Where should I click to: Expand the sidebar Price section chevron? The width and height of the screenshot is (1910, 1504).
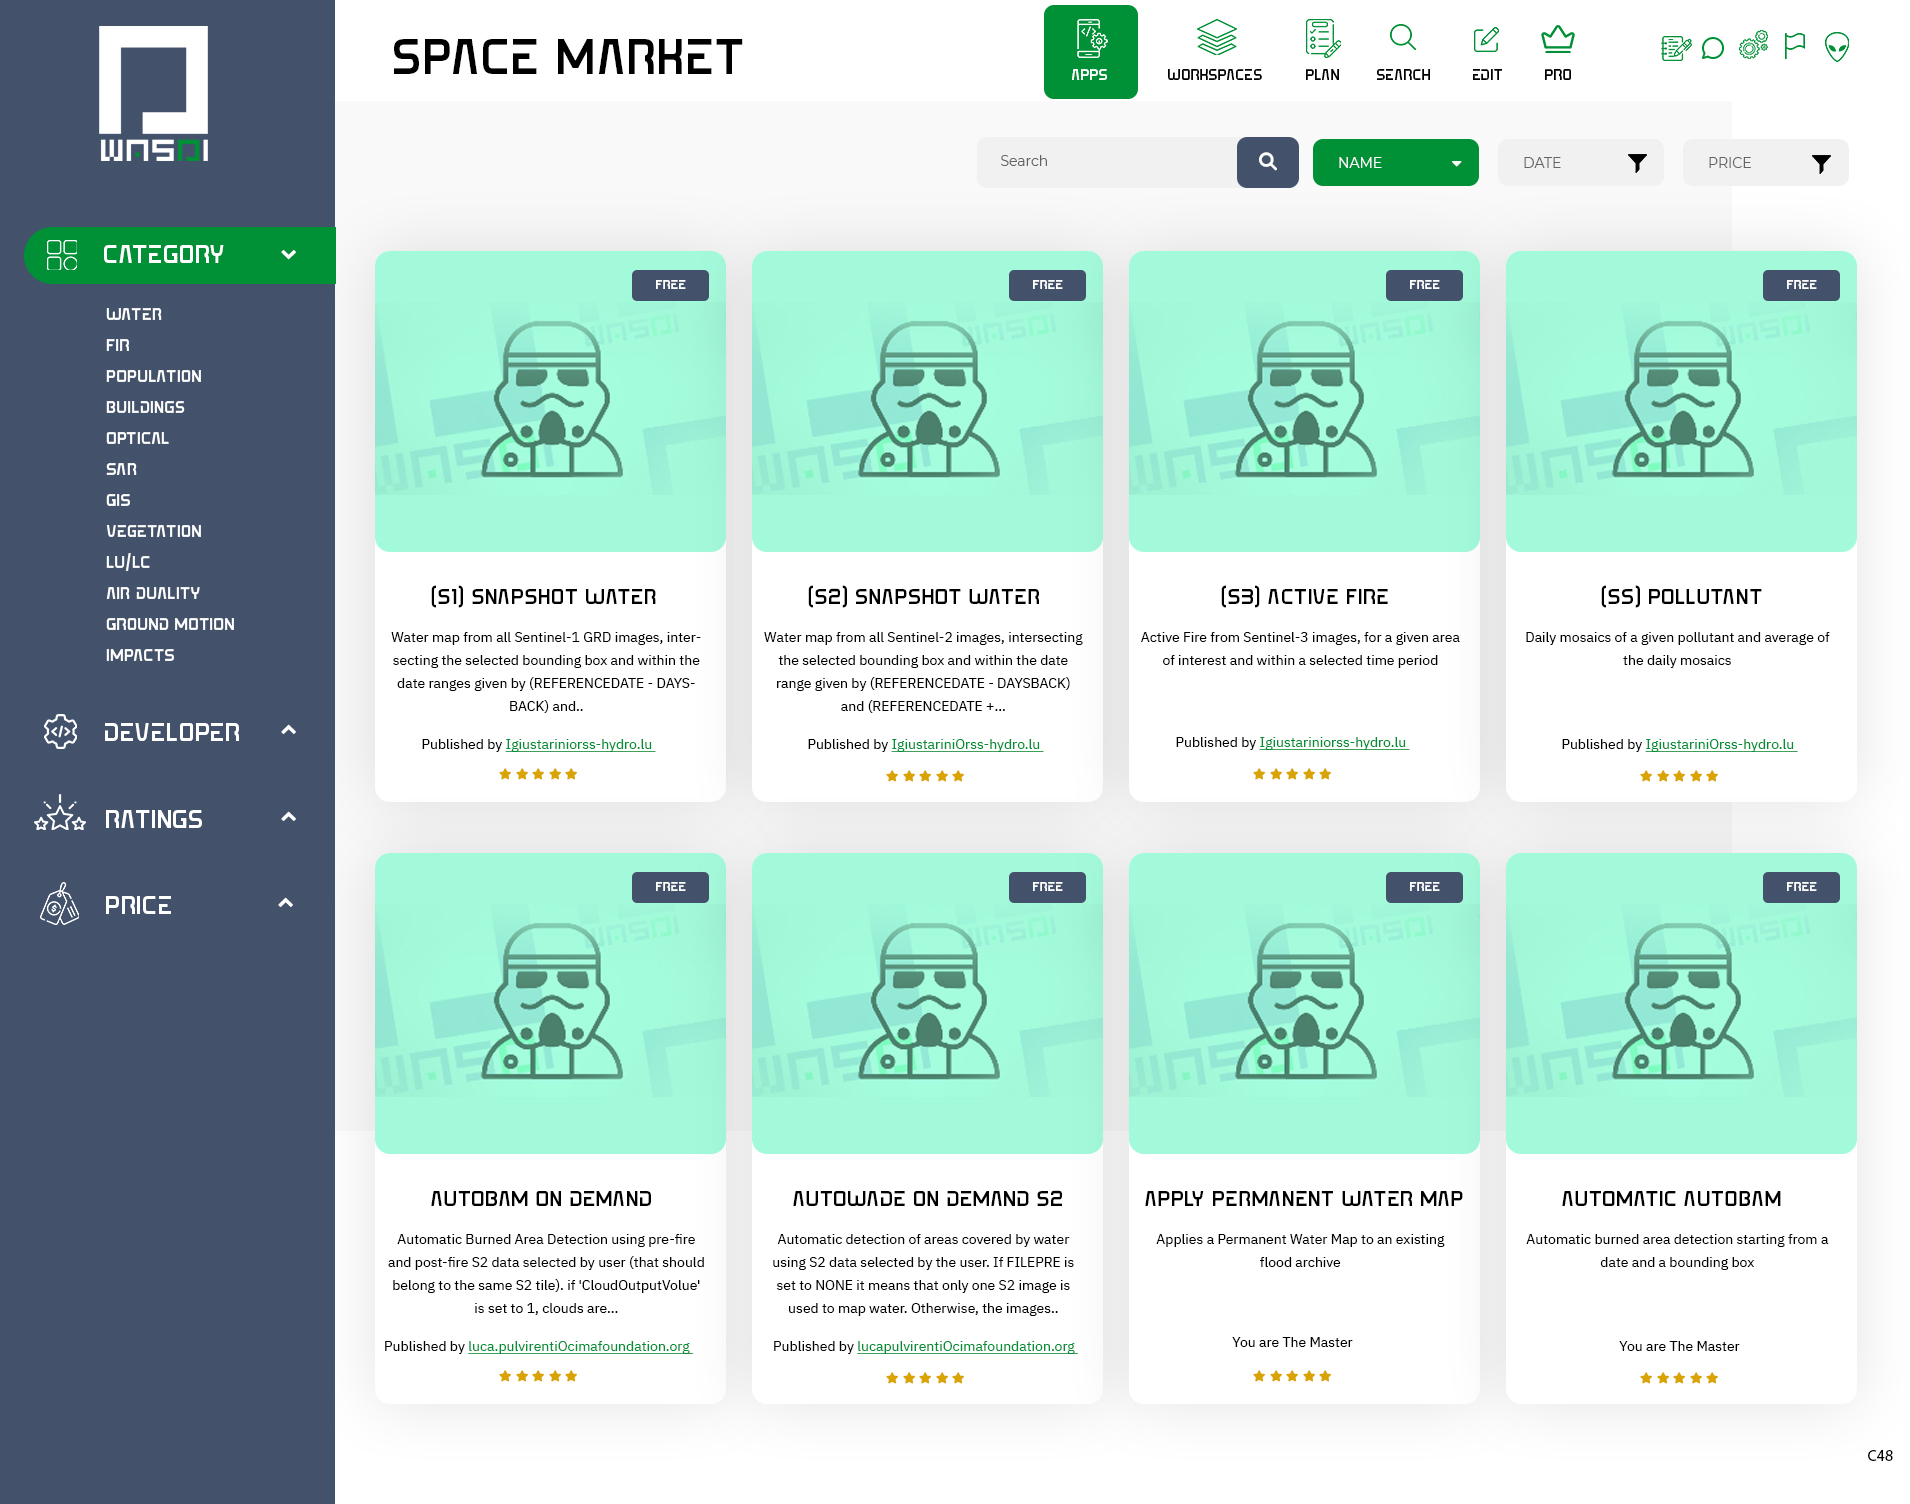[286, 903]
